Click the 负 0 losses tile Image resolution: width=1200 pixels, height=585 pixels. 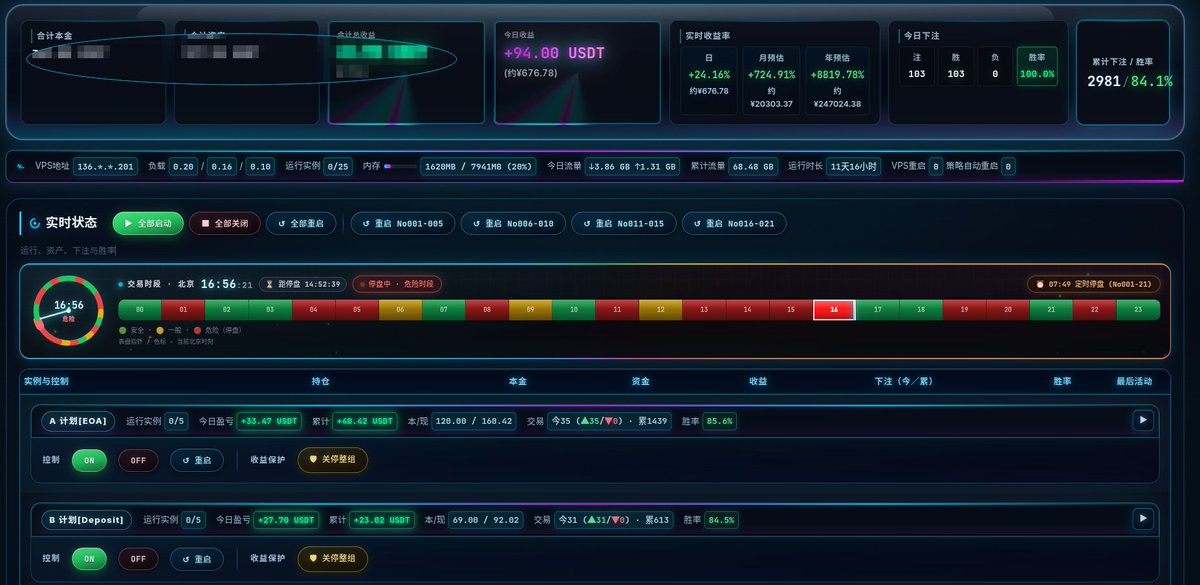tap(994, 67)
